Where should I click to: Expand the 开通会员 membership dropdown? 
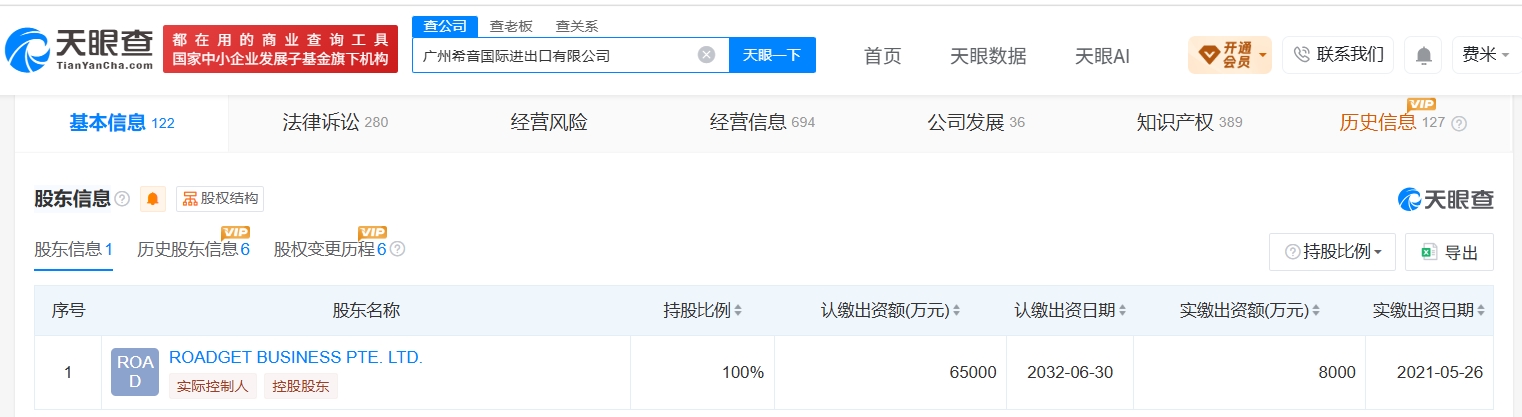pyautogui.click(x=1229, y=55)
